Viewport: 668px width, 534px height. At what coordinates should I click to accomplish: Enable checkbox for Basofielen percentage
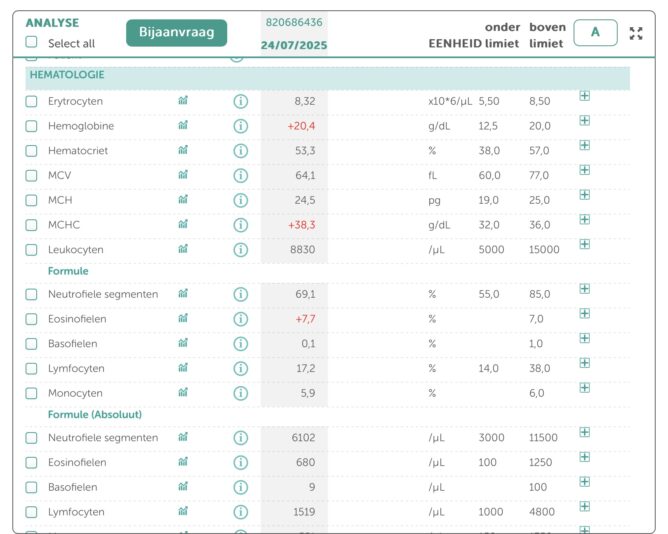(31, 344)
